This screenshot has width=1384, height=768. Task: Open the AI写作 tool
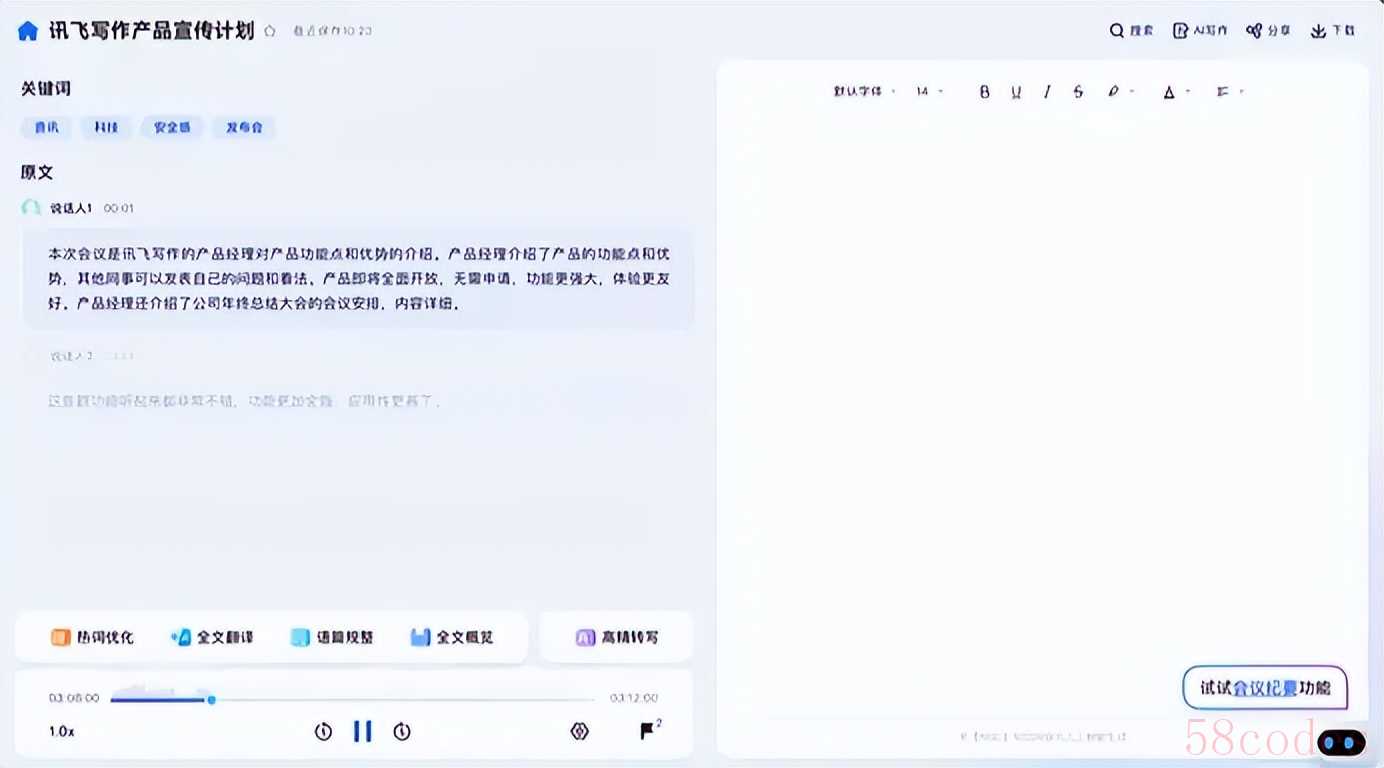[1200, 31]
